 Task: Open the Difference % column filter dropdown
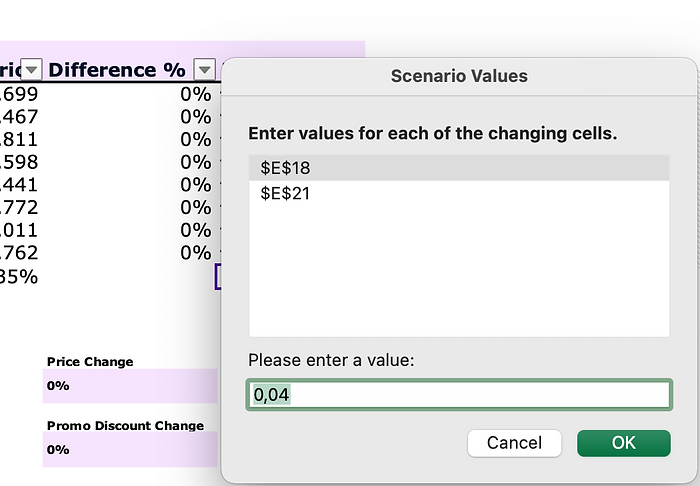204,70
